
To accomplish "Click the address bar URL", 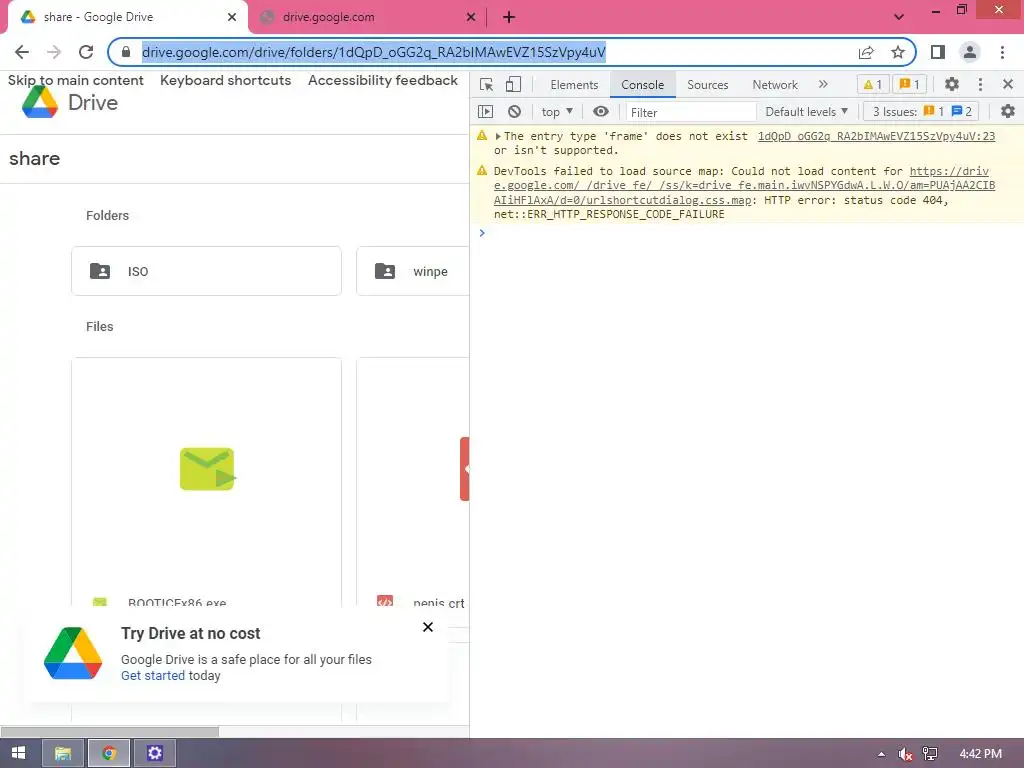I will [x=374, y=52].
